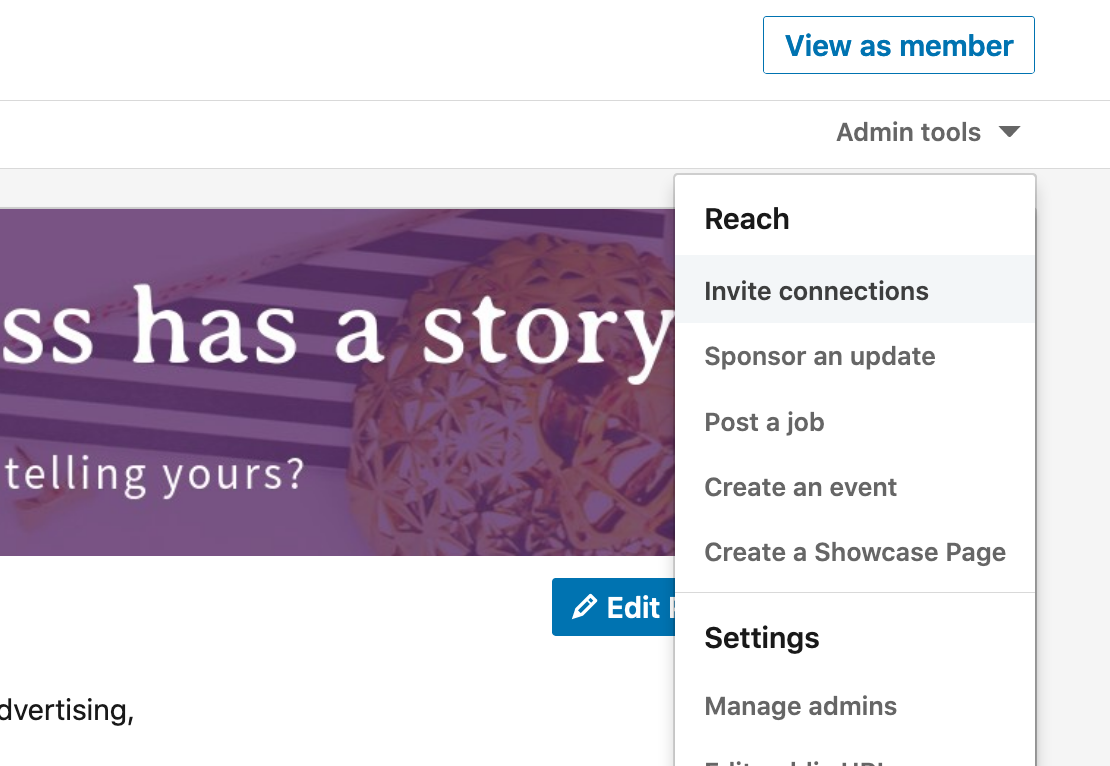Choose Create an event entry
The width and height of the screenshot is (1110, 766).
tap(800, 487)
